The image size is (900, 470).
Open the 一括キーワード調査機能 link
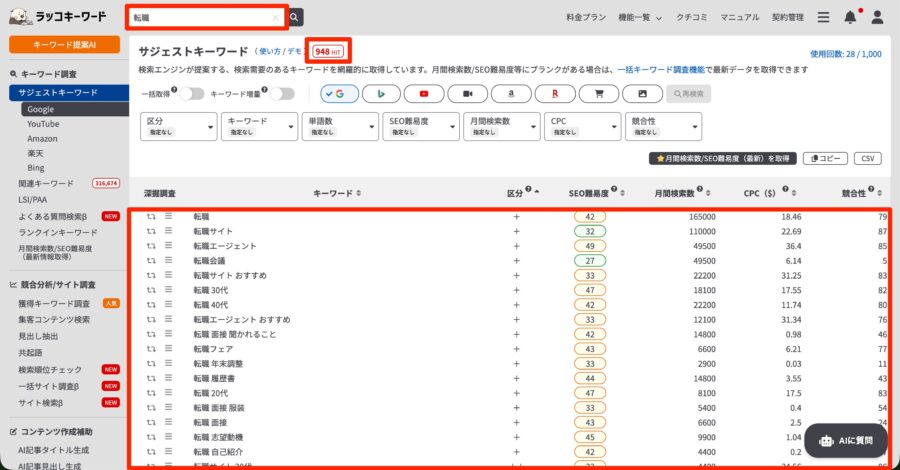click(x=661, y=69)
